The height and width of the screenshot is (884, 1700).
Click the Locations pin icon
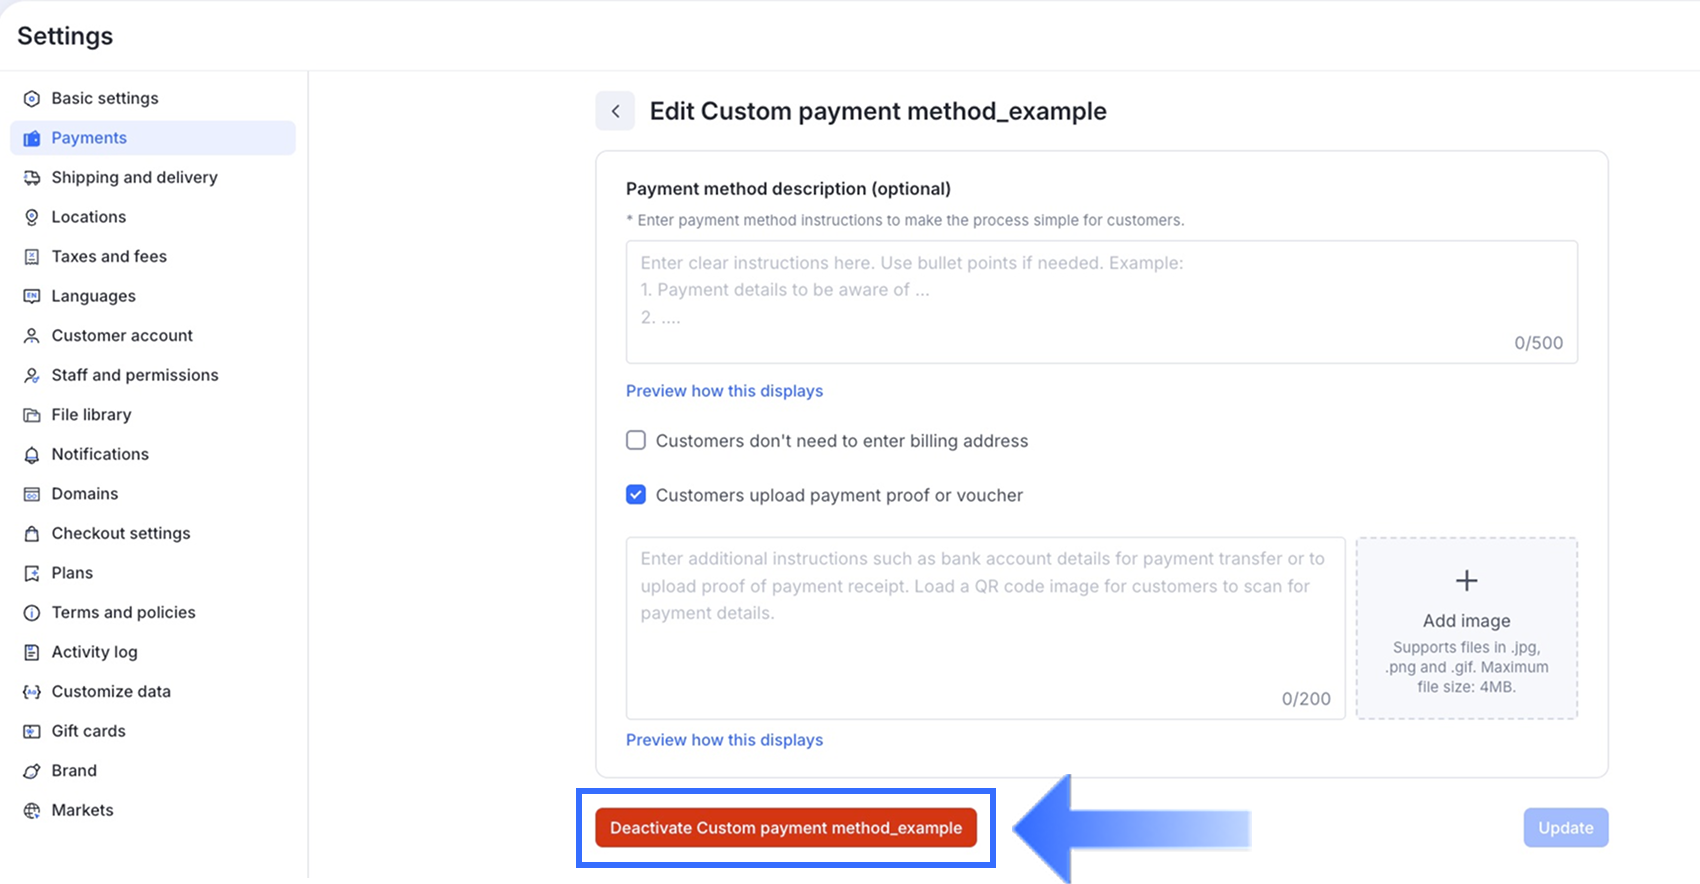32,217
